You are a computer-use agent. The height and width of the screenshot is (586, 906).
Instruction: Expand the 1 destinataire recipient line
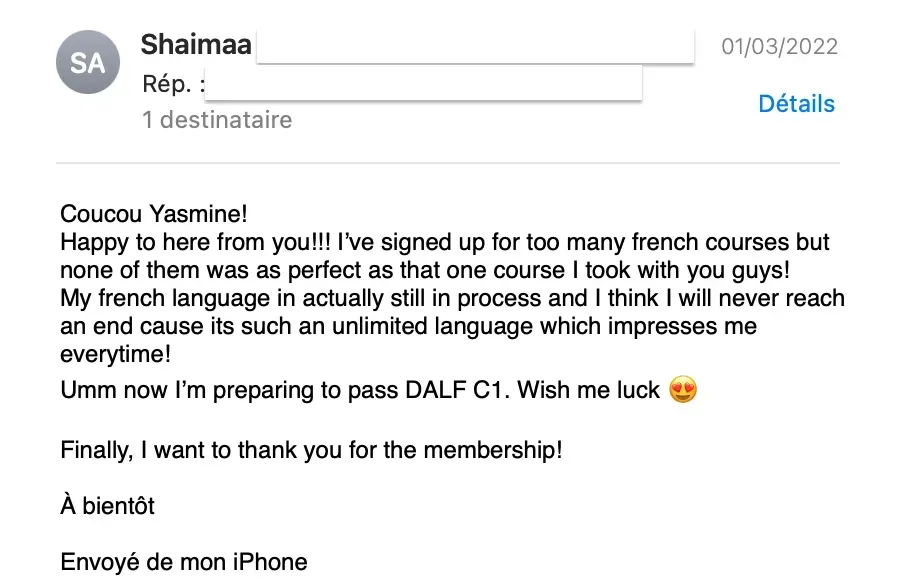coord(217,120)
